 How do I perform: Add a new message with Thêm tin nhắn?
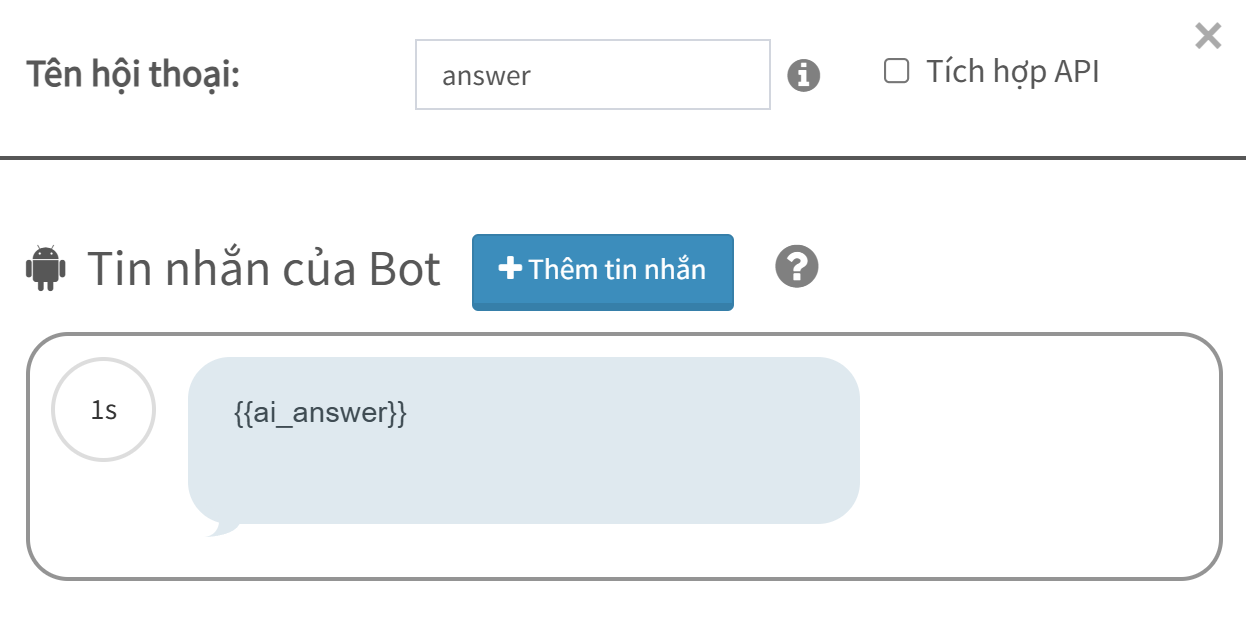pyautogui.click(x=602, y=272)
